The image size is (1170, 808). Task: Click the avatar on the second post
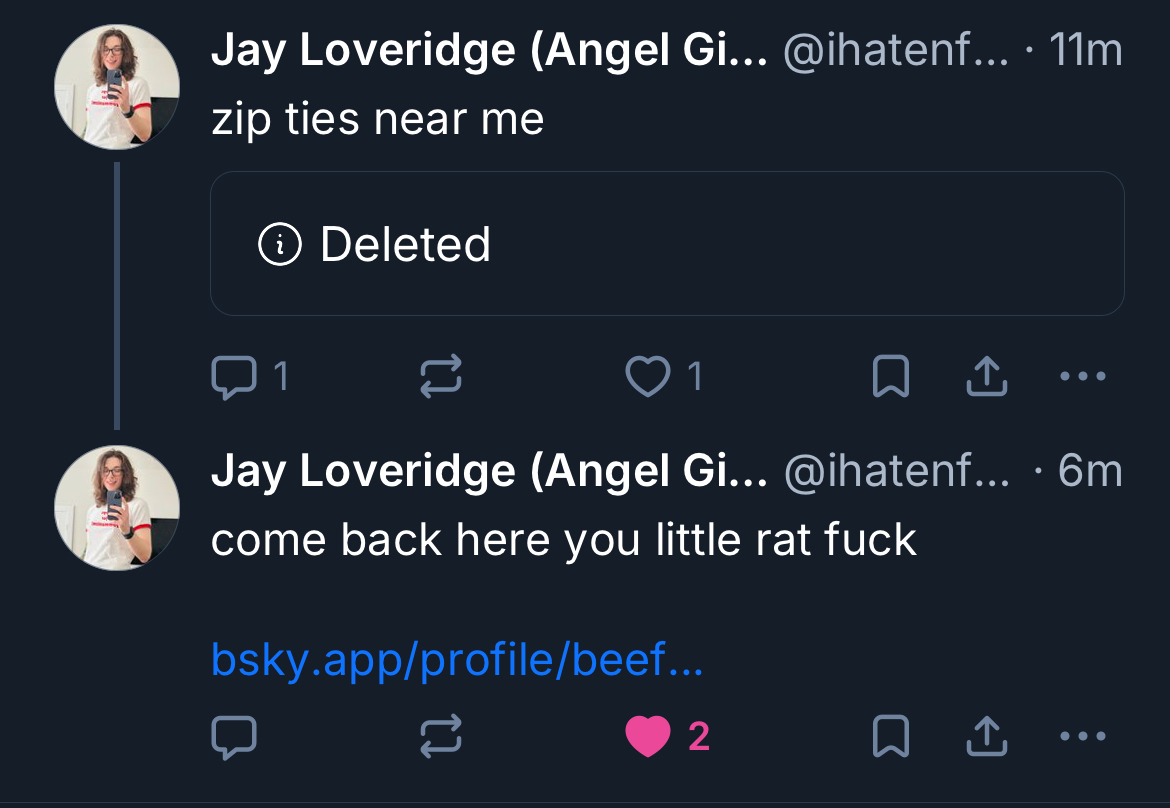coord(116,507)
